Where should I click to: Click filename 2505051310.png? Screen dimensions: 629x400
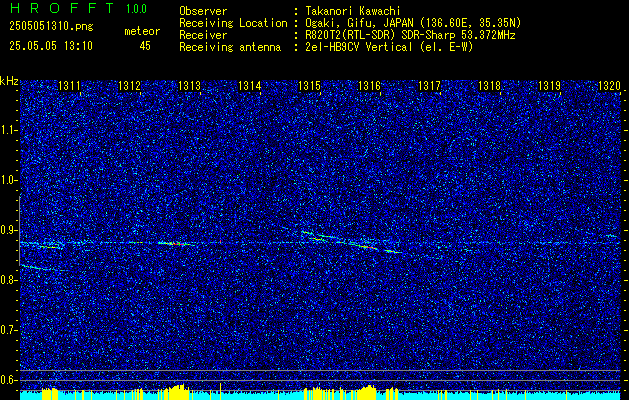pyautogui.click(x=51, y=26)
